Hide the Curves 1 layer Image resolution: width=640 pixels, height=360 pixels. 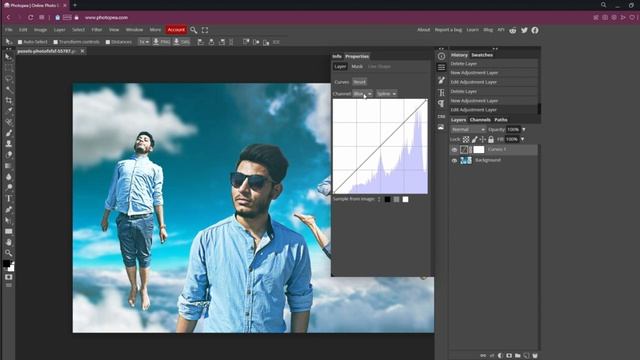point(454,150)
